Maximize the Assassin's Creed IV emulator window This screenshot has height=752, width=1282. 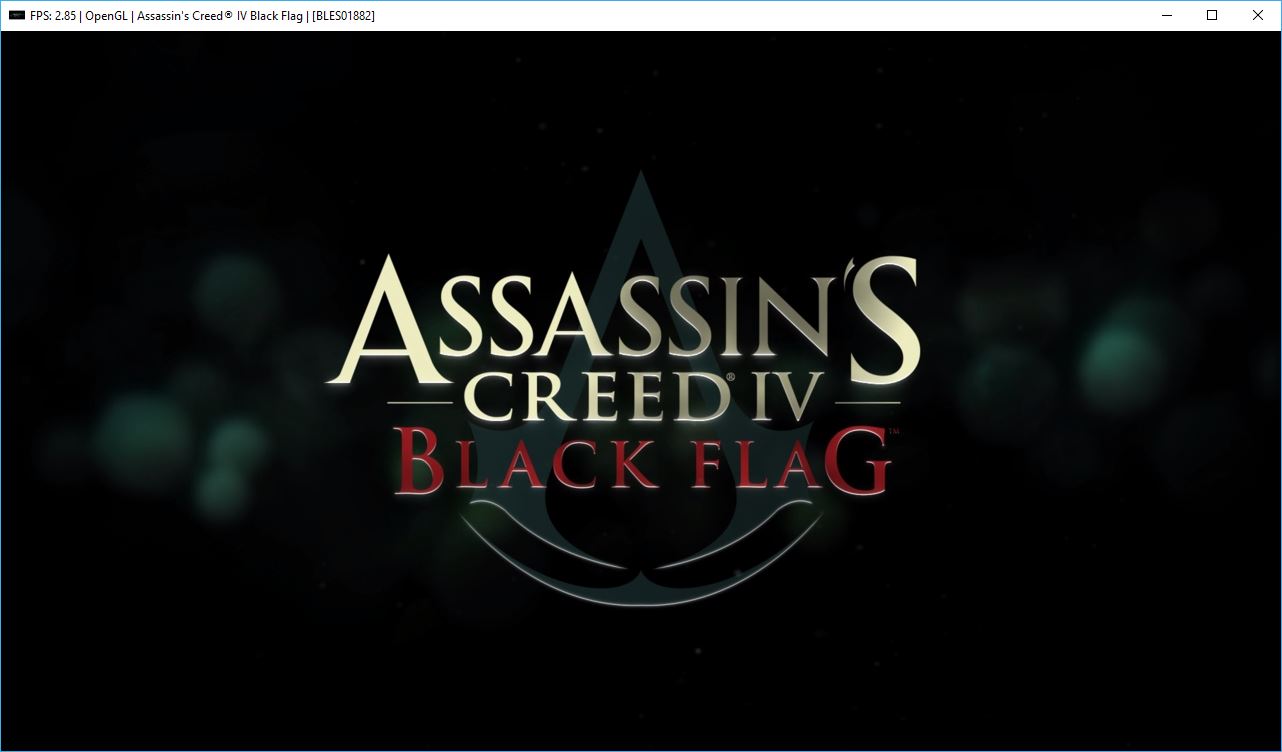(1212, 16)
